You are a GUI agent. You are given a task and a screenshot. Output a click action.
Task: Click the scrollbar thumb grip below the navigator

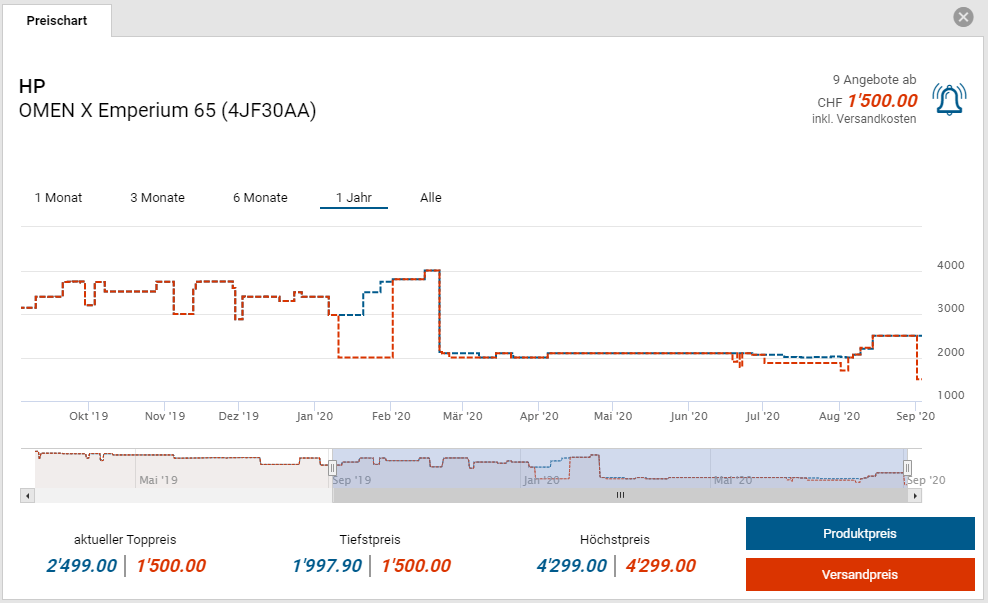pos(620,495)
